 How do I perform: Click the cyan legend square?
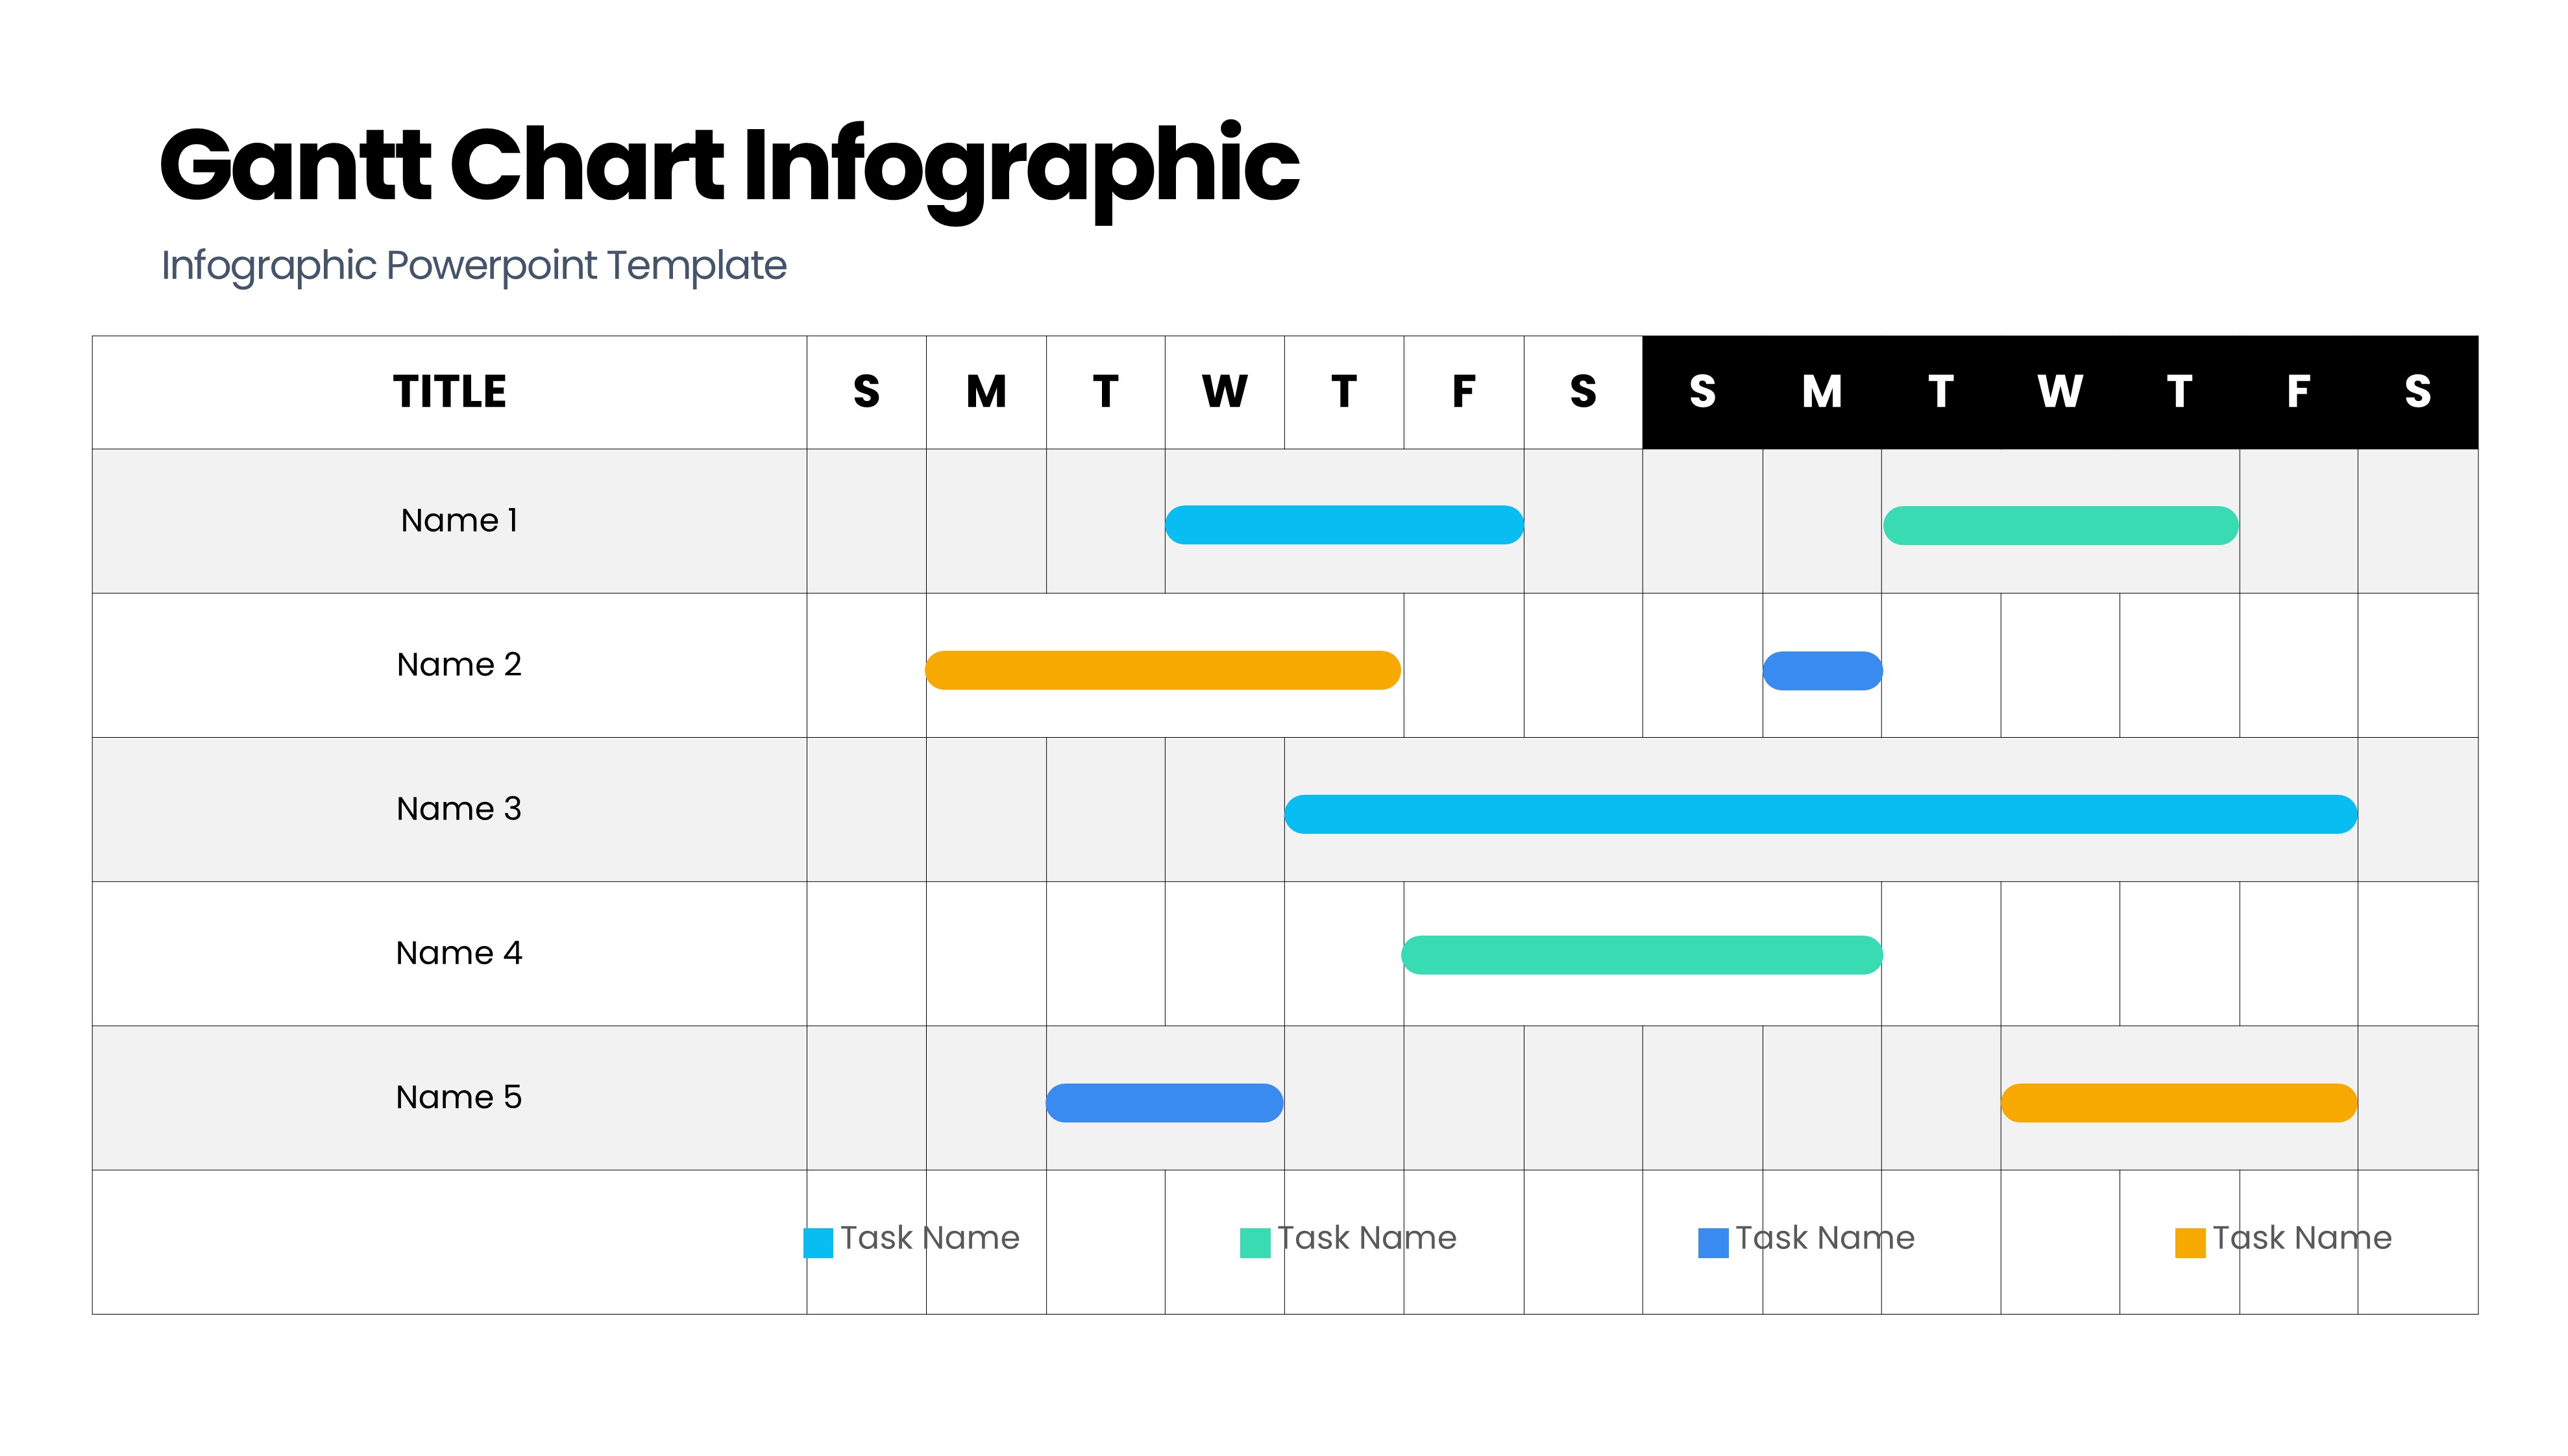[818, 1242]
